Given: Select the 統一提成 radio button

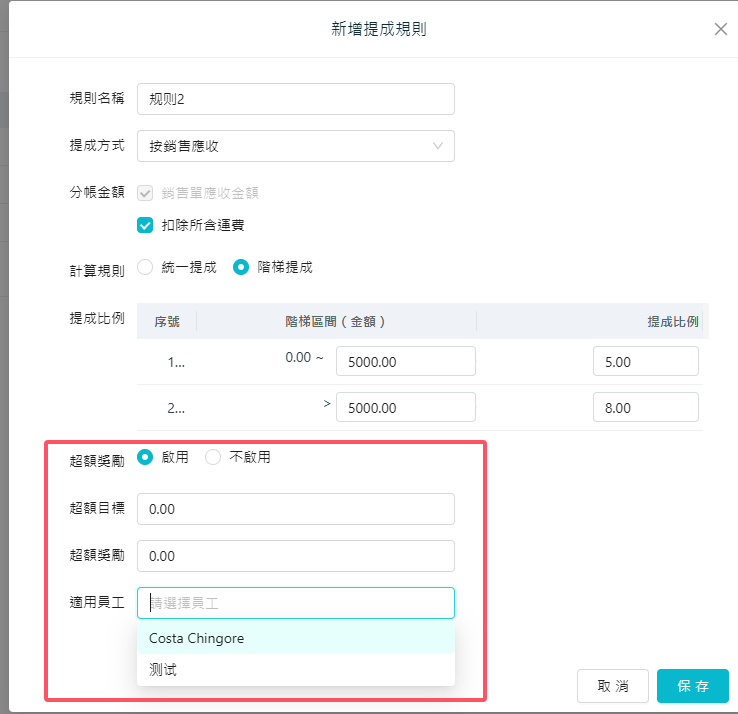Looking at the screenshot, I should 145,267.
